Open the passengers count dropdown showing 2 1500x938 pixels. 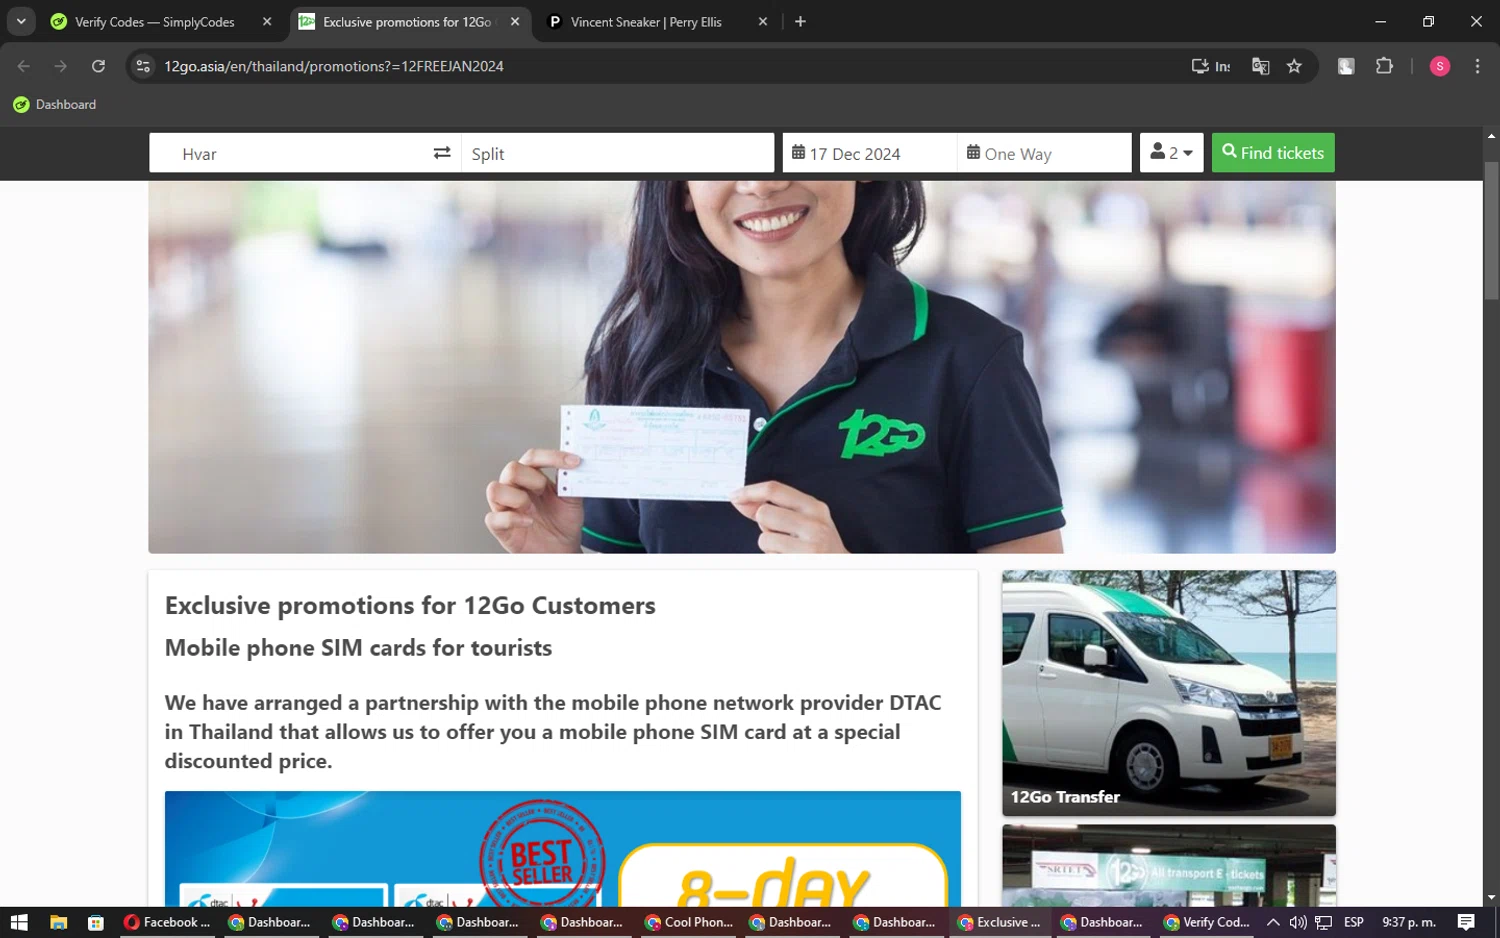click(x=1171, y=153)
